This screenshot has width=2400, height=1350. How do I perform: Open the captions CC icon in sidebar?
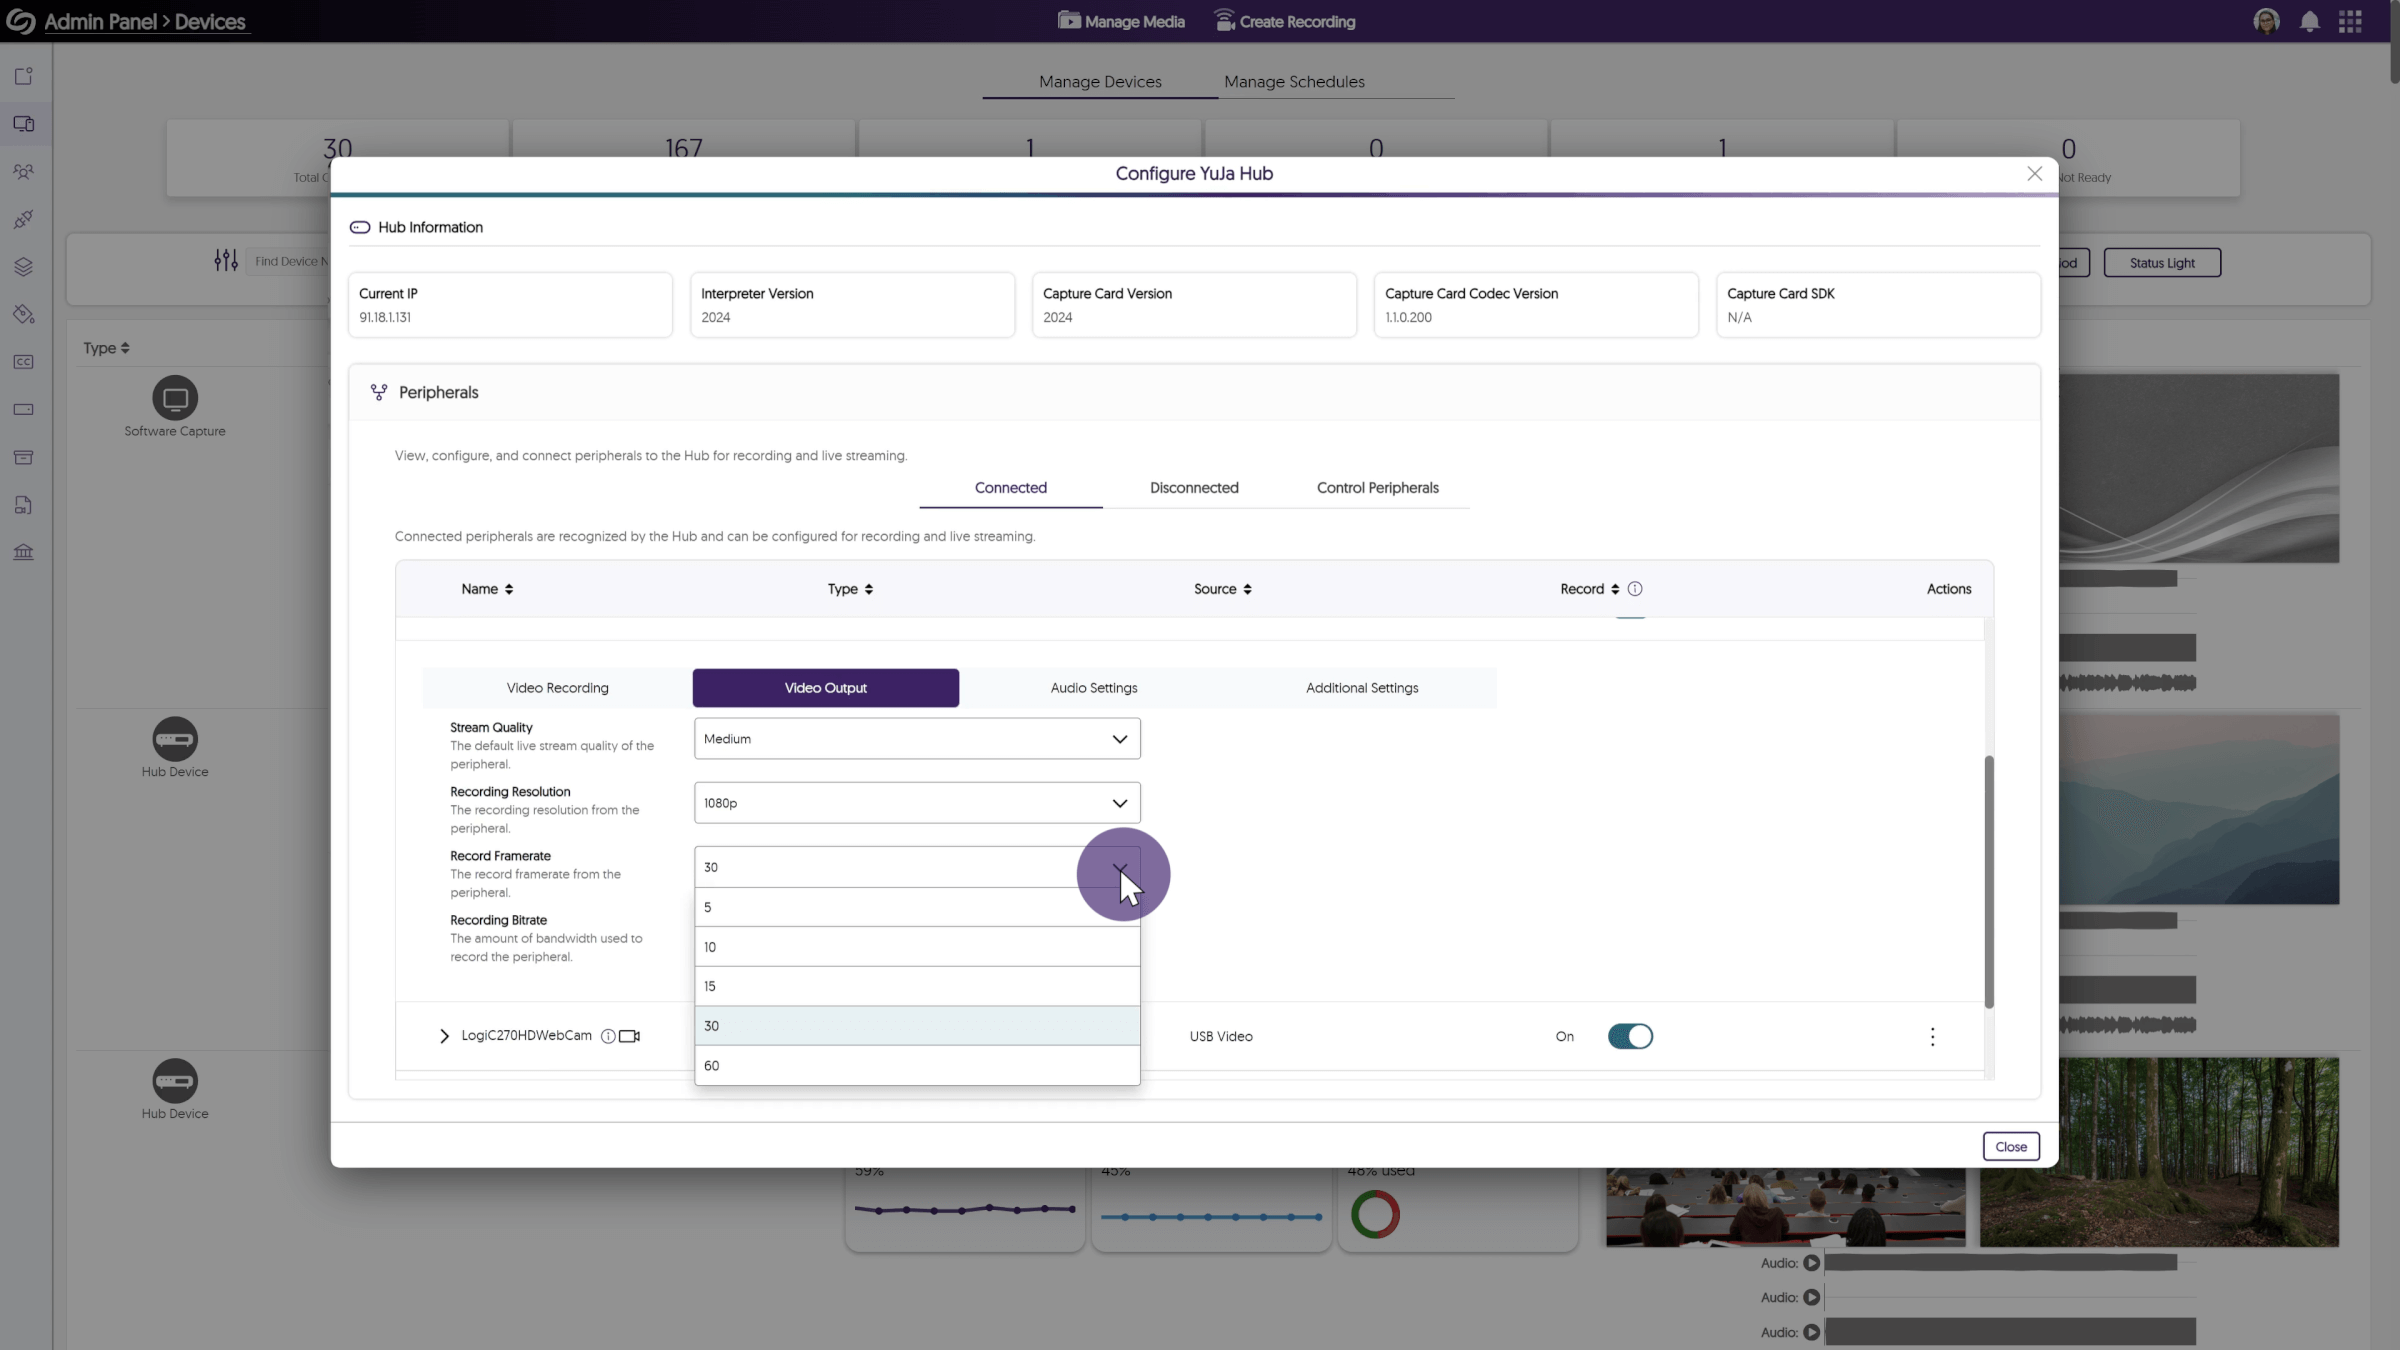click(x=24, y=362)
